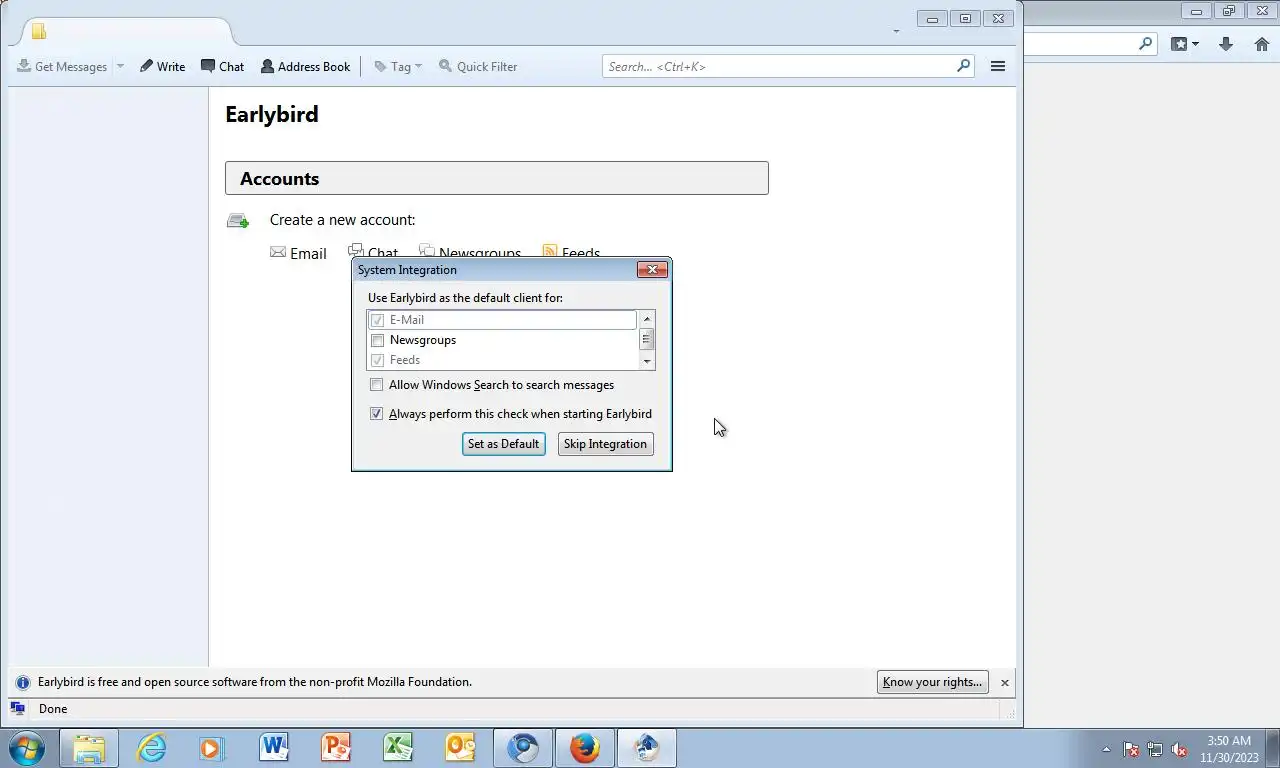Image resolution: width=1280 pixels, height=768 pixels.
Task: Show hidden system tray icons
Action: tap(1106, 749)
